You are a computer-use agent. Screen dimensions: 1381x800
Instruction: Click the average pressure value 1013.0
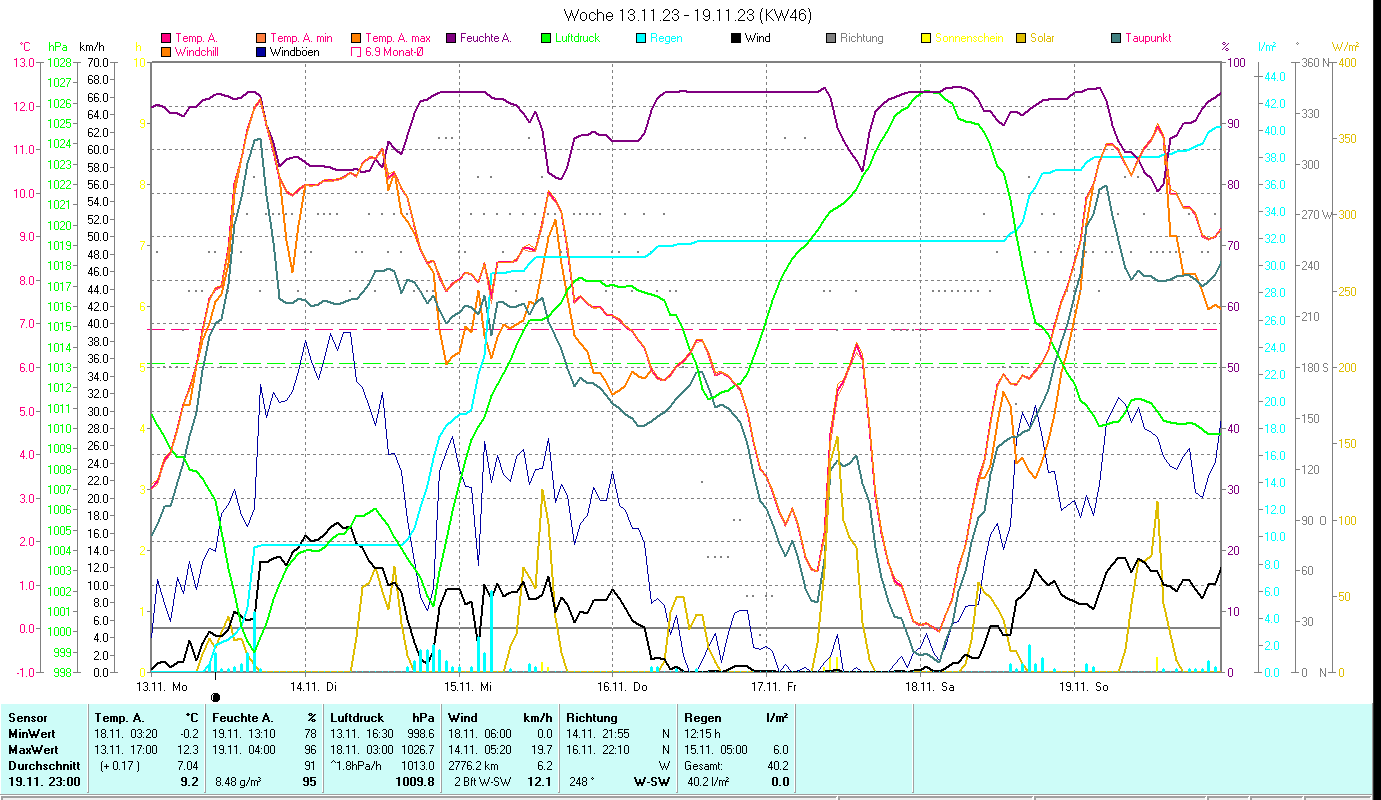coord(417,766)
